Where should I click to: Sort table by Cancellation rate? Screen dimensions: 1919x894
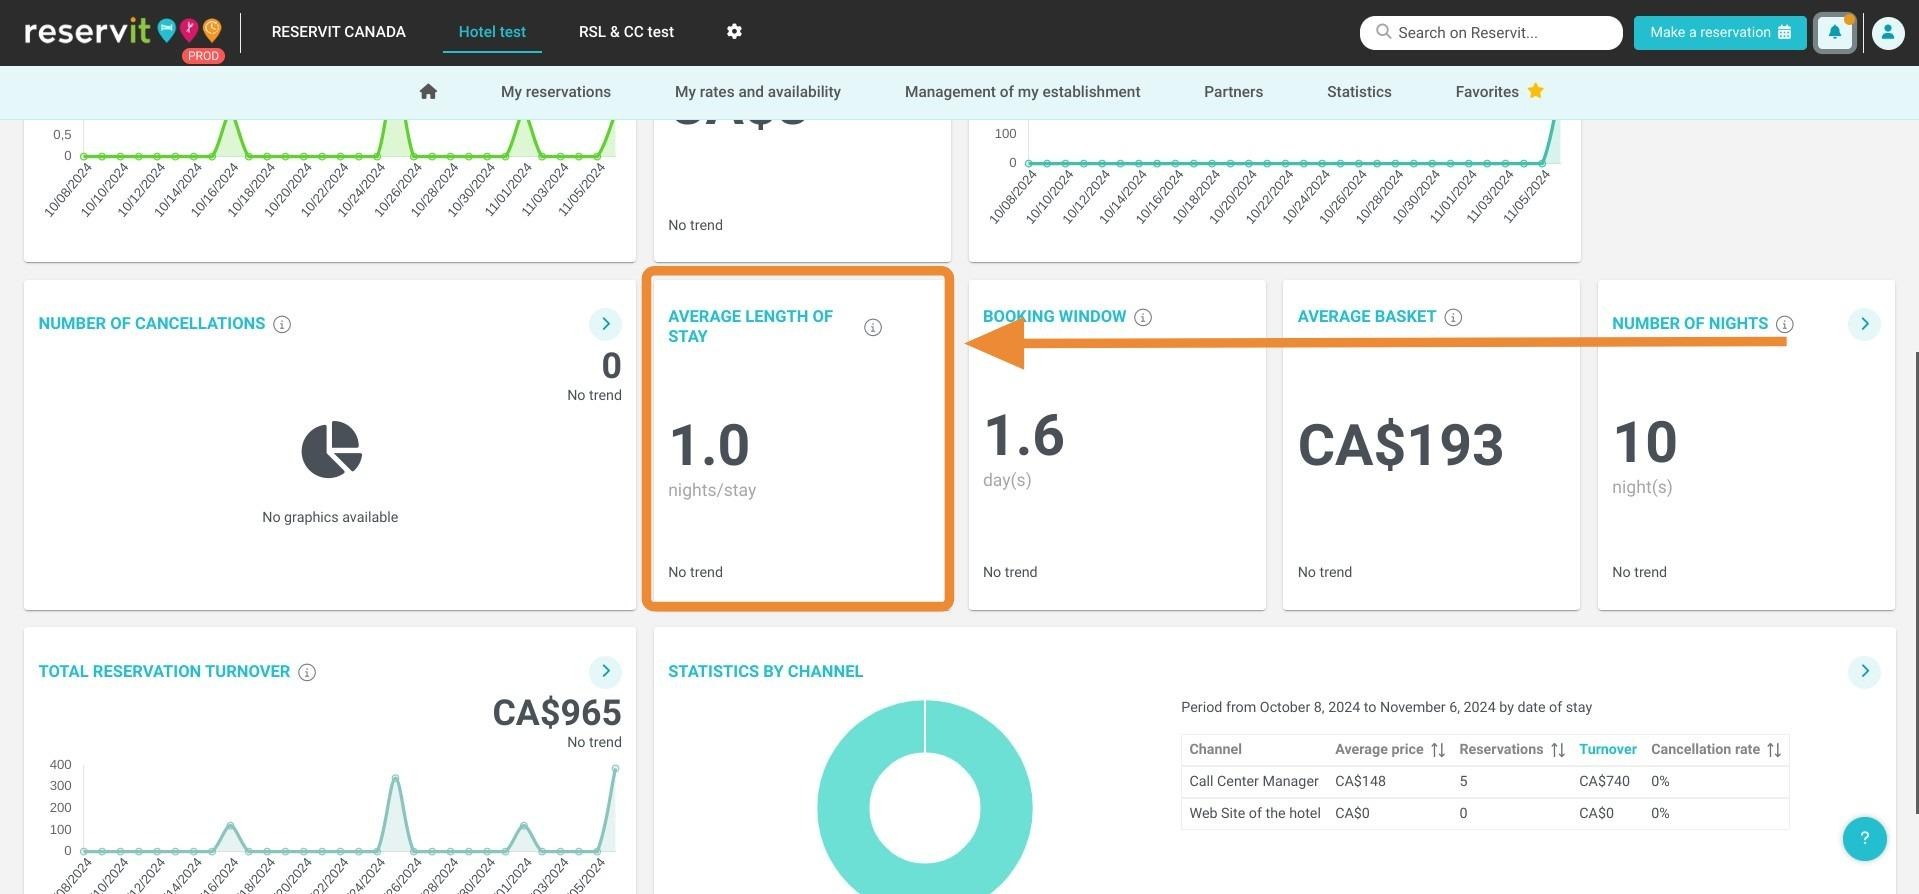click(x=1773, y=750)
